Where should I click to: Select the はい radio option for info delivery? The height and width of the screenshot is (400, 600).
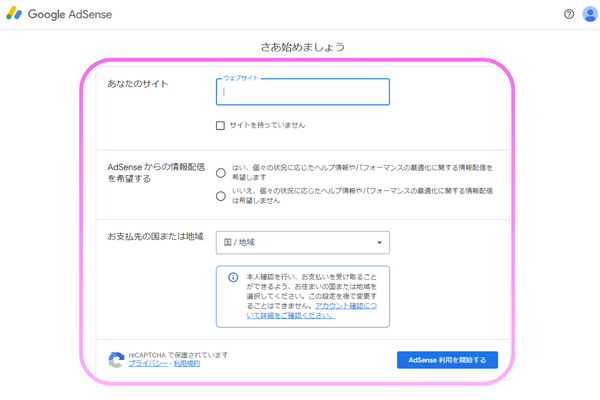221,173
